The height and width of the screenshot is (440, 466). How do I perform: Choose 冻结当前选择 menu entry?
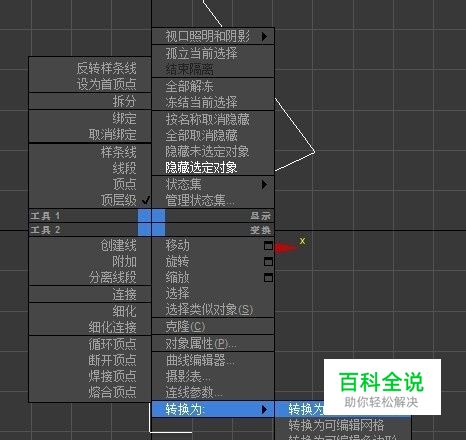(201, 102)
